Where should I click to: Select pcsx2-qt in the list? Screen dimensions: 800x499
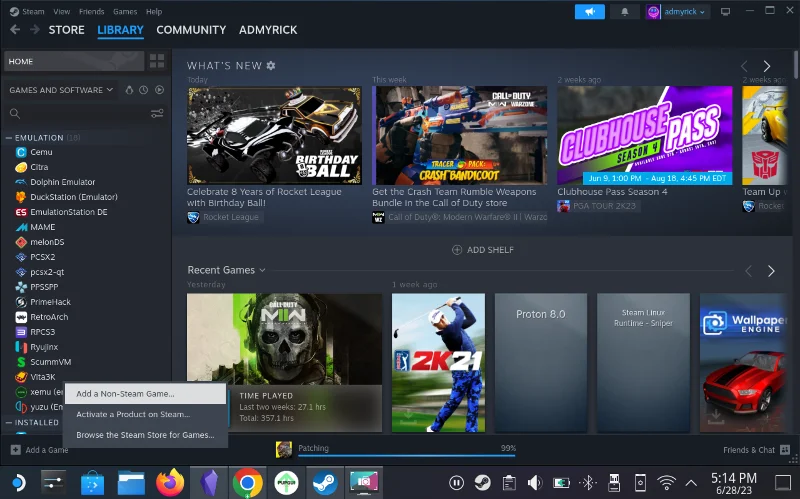pos(47,272)
